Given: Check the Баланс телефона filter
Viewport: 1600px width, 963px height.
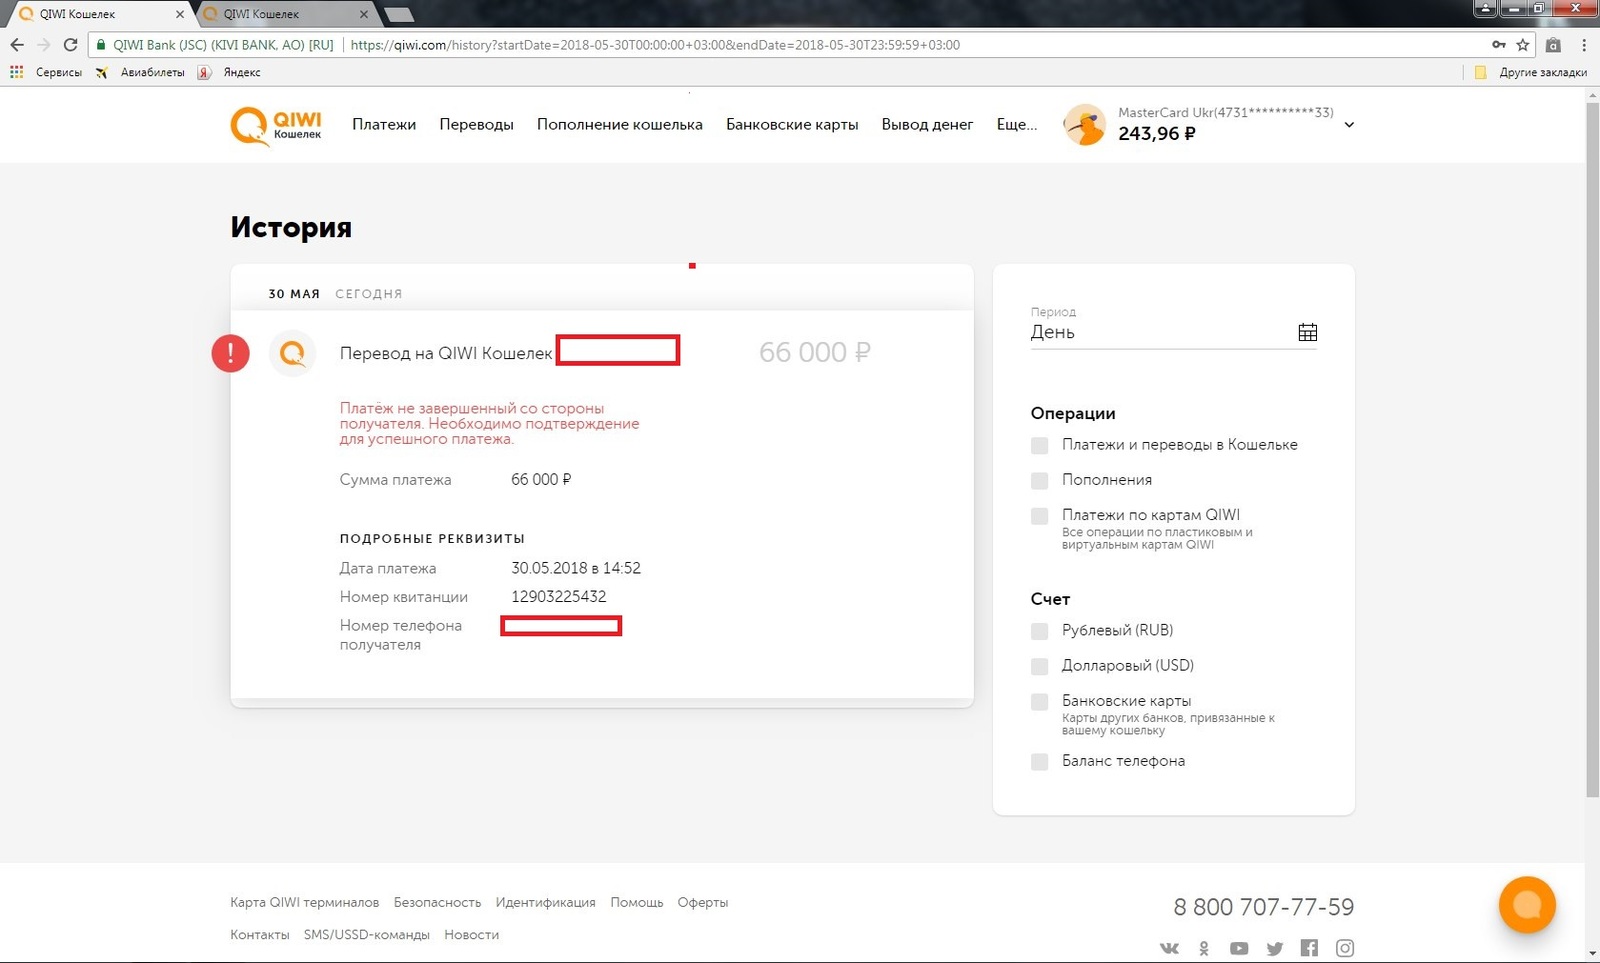Looking at the screenshot, I should (1040, 762).
